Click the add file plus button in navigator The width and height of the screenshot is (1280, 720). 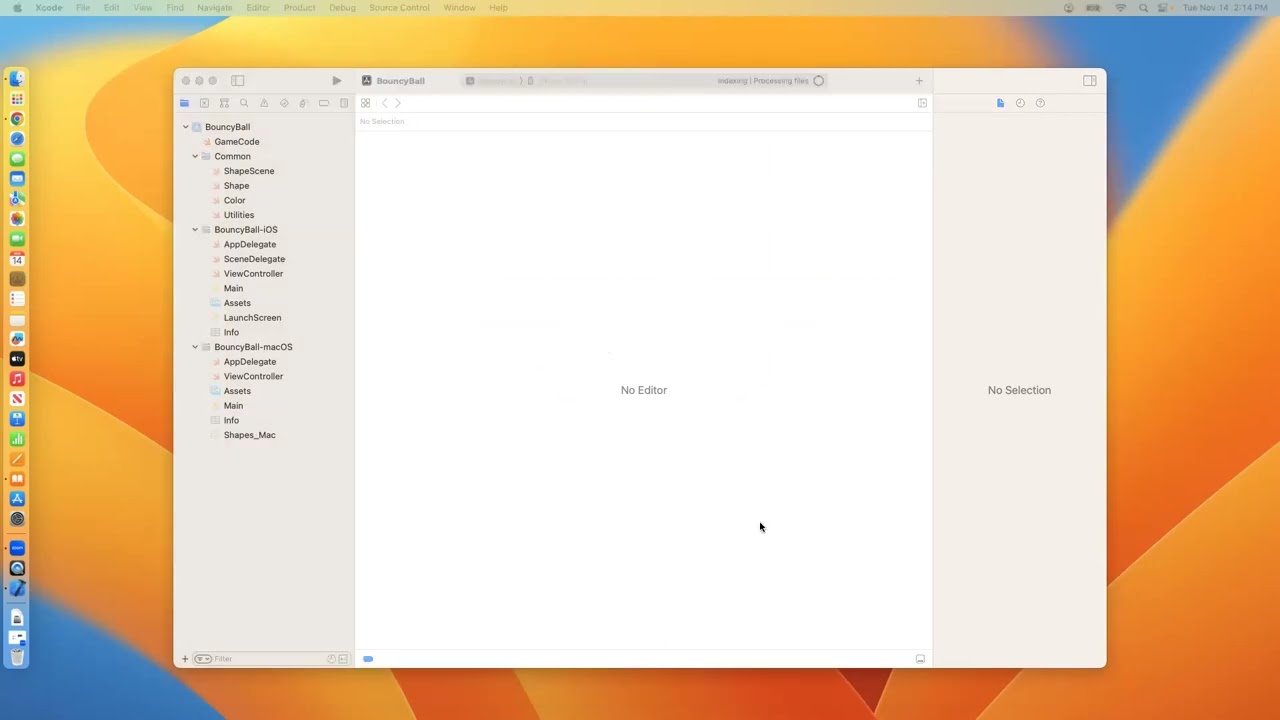tap(185, 659)
